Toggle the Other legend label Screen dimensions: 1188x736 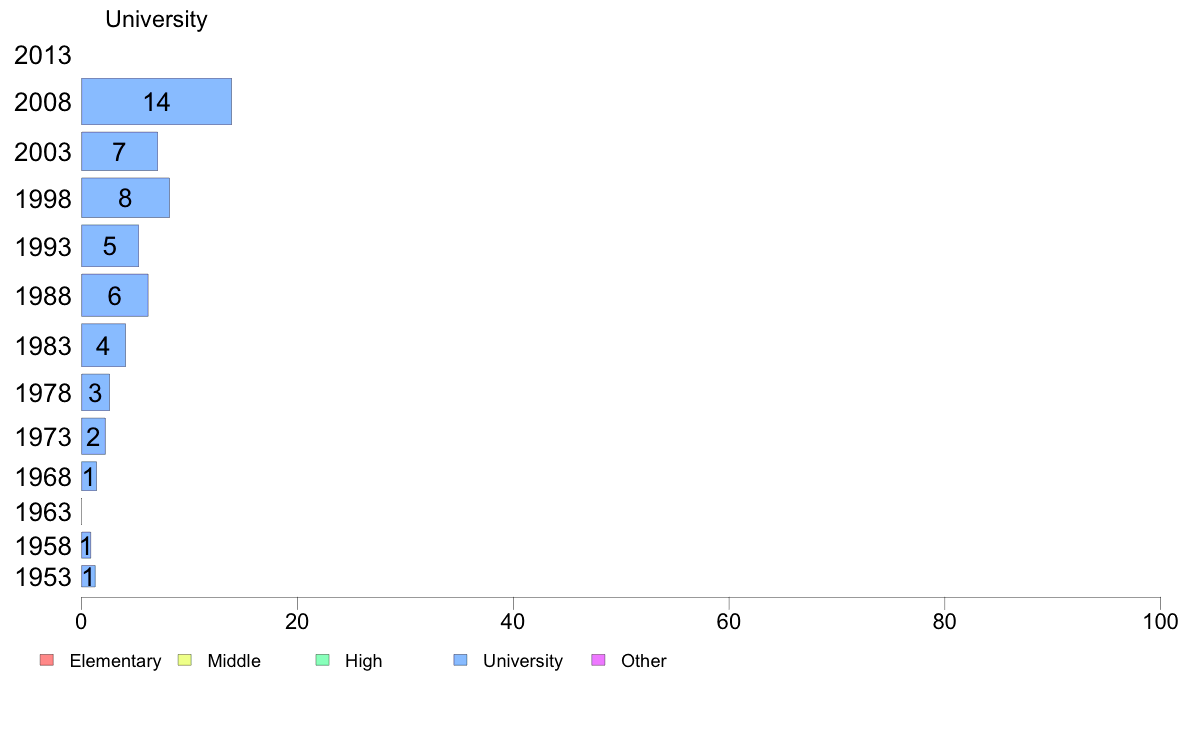643,661
